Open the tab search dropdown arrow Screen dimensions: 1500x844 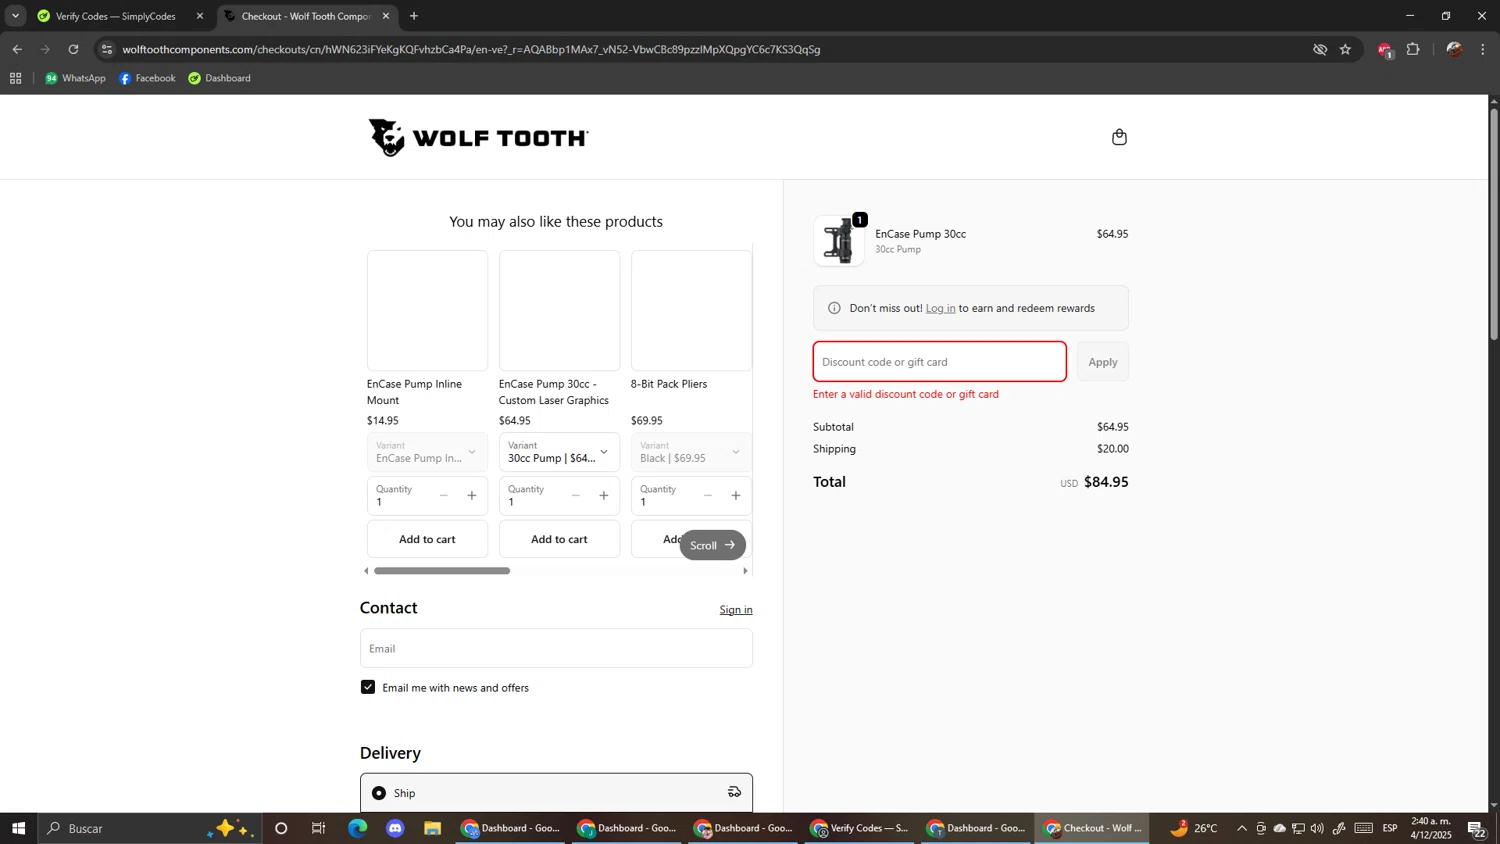coord(15,16)
